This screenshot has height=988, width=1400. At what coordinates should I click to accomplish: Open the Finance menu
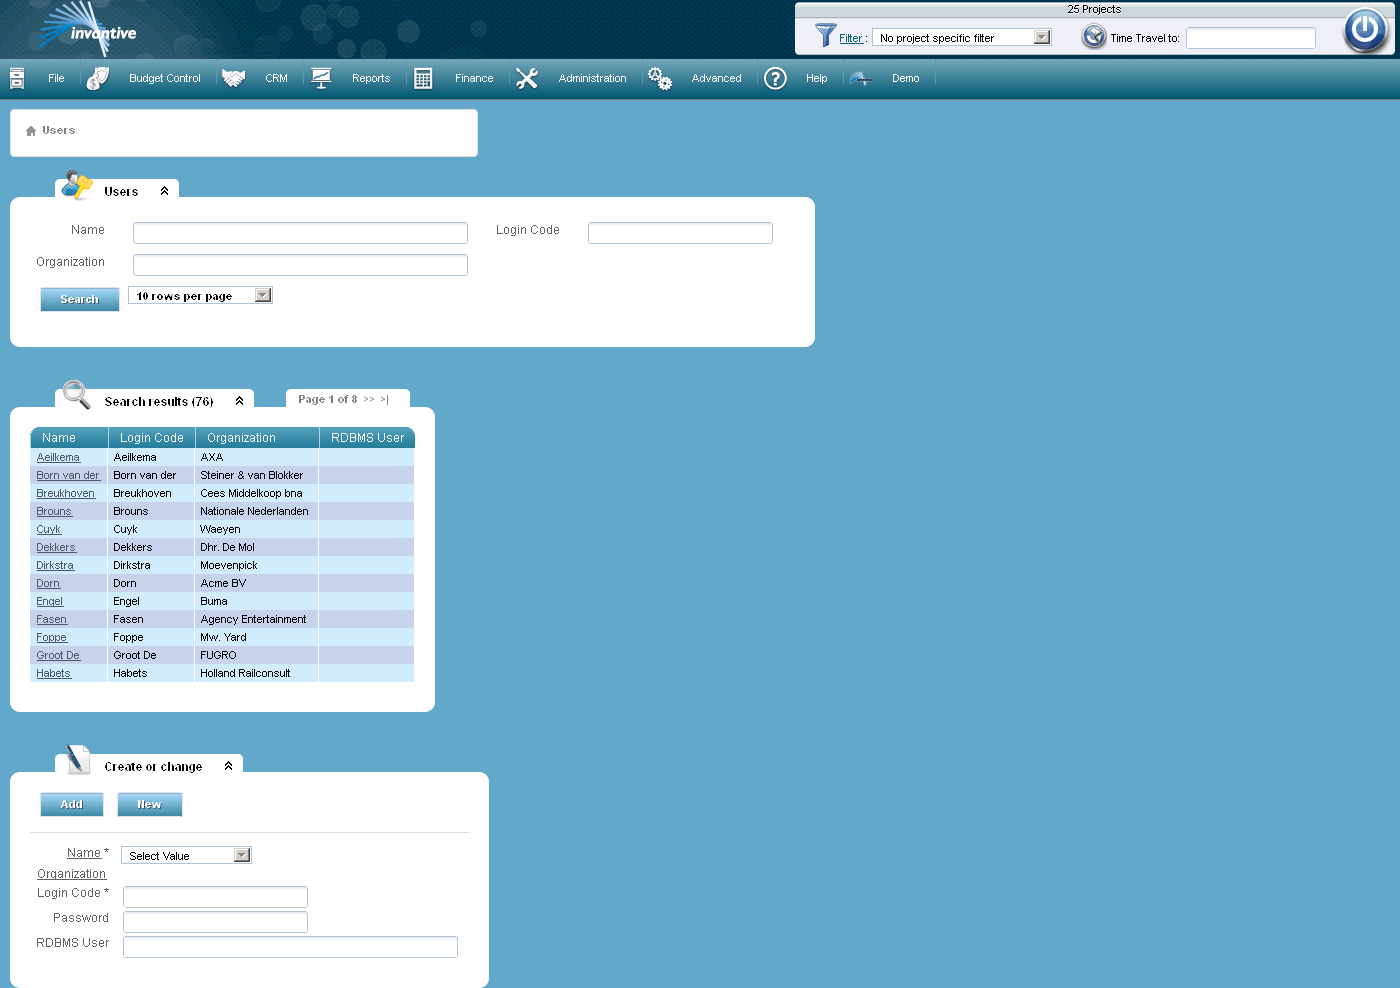click(x=474, y=78)
